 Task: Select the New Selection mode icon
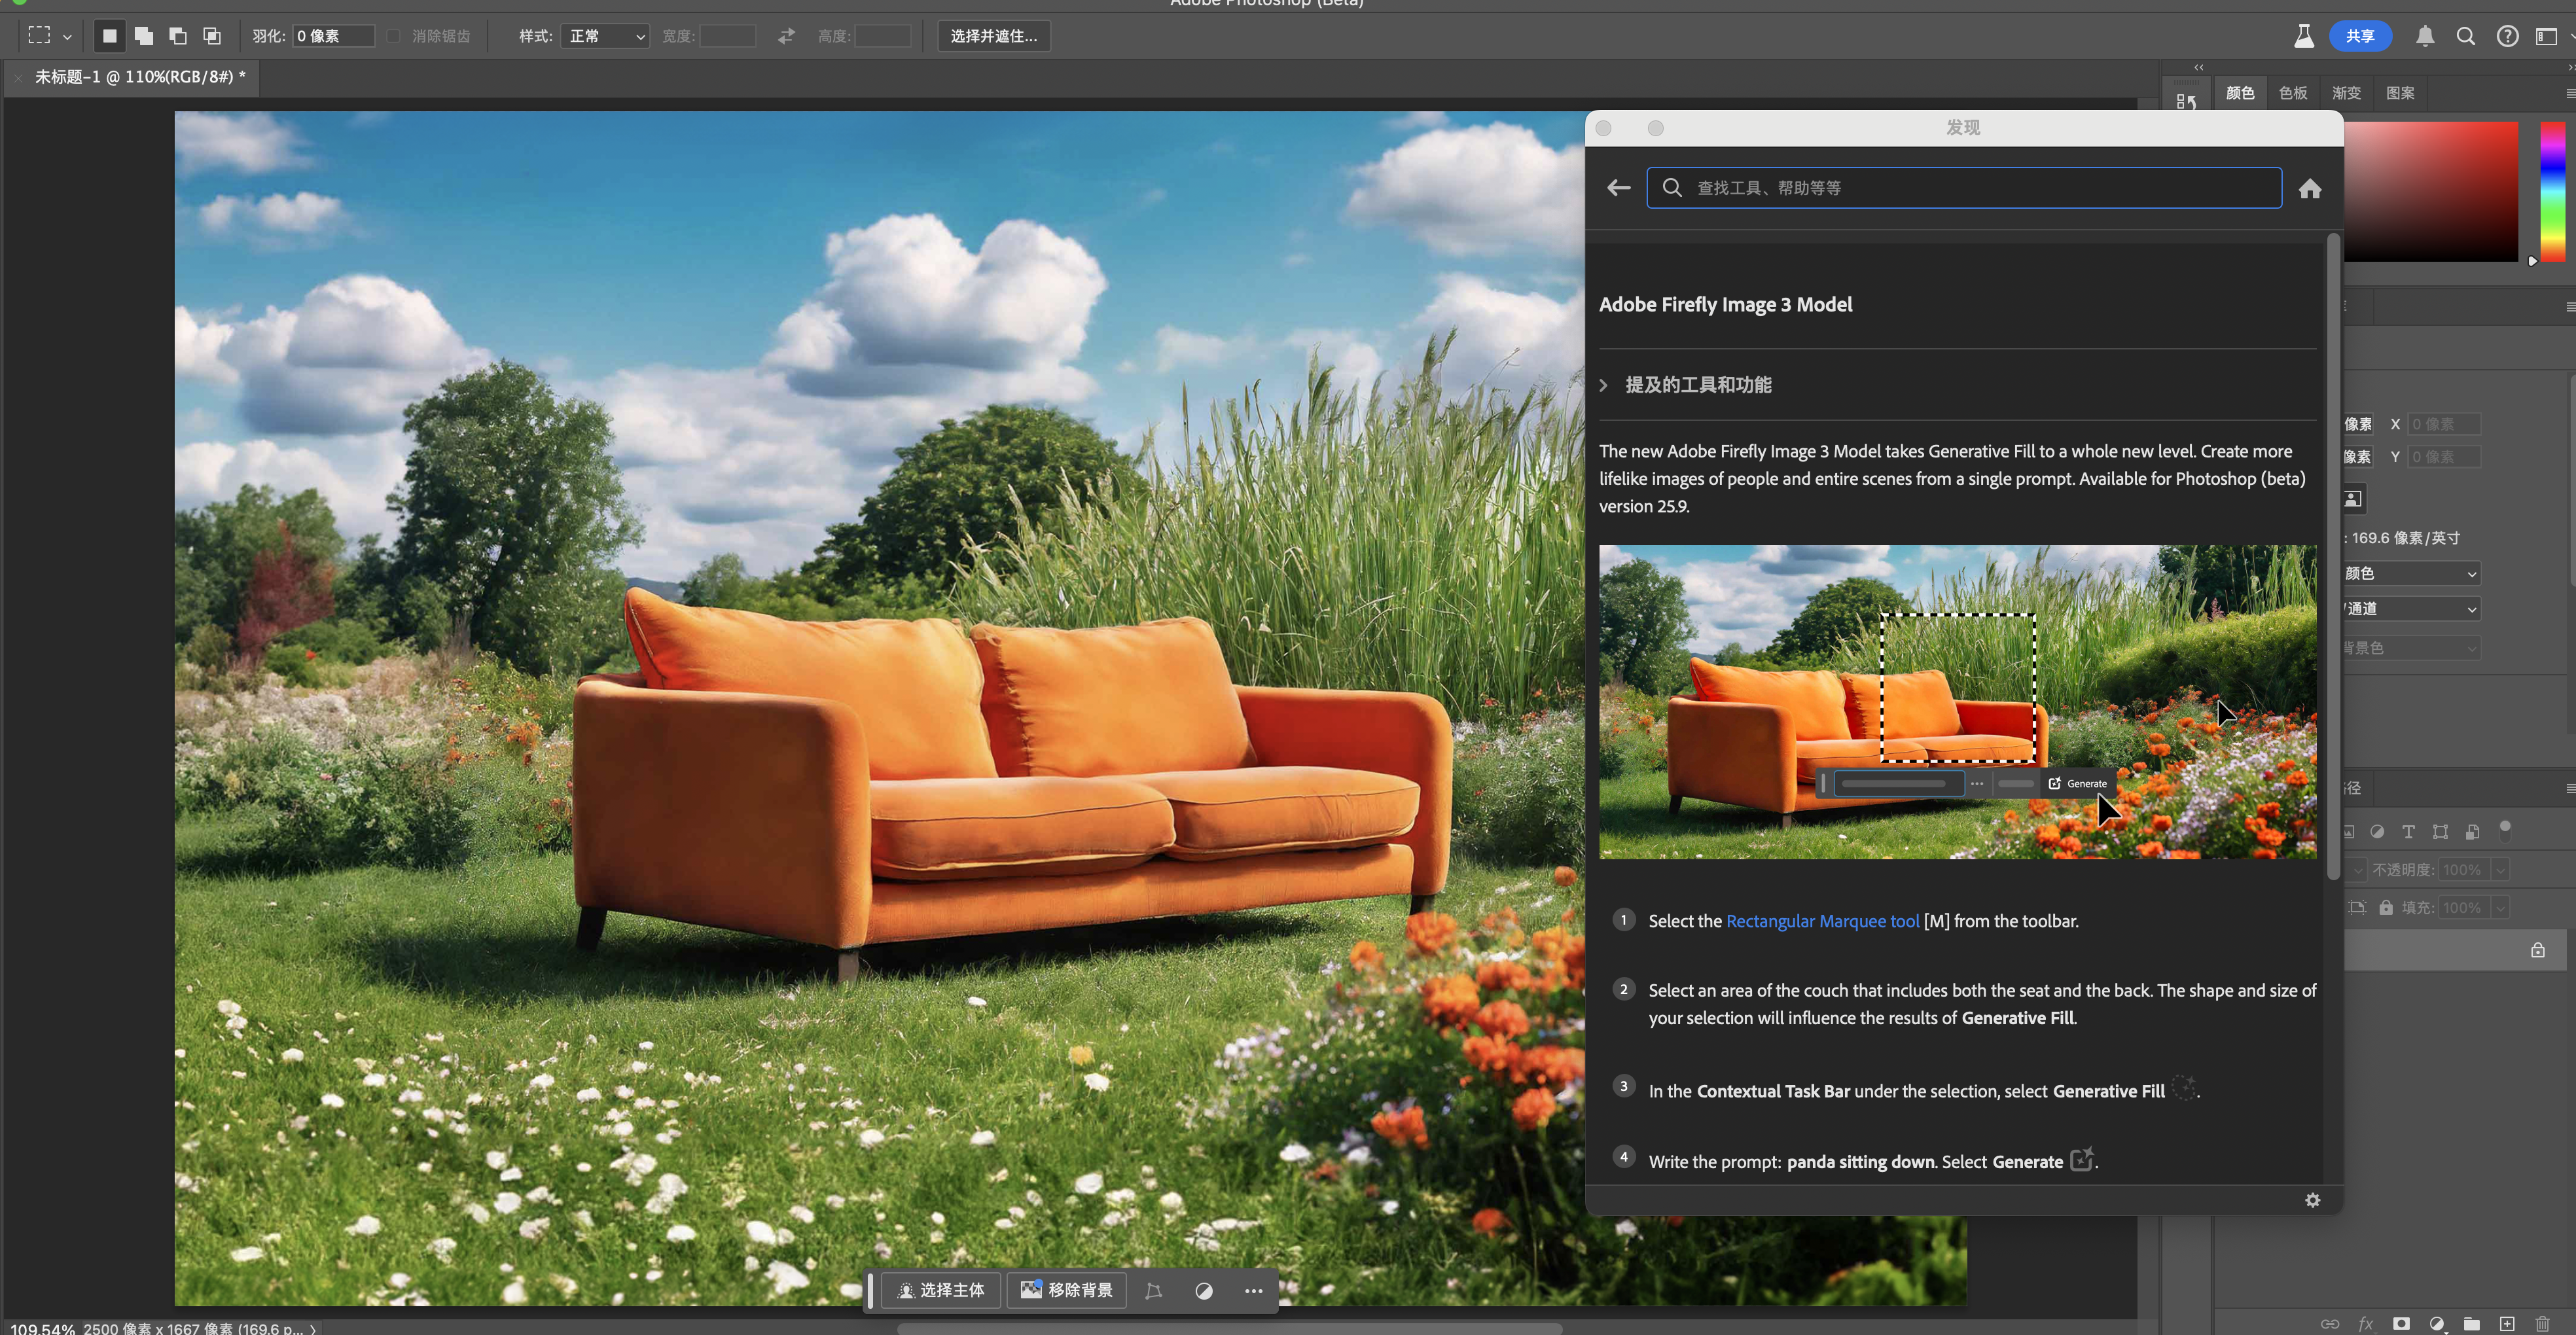pos(109,36)
